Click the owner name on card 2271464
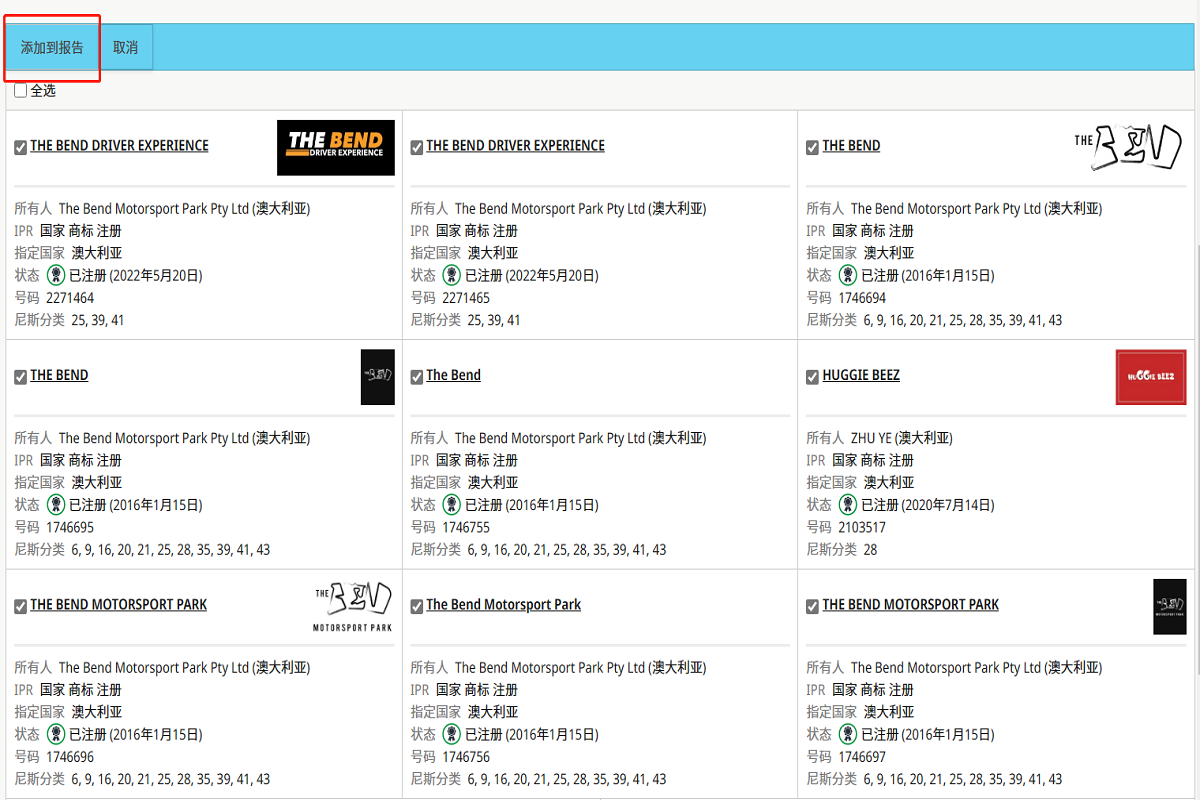This screenshot has height=800, width=1200. pos(184,209)
